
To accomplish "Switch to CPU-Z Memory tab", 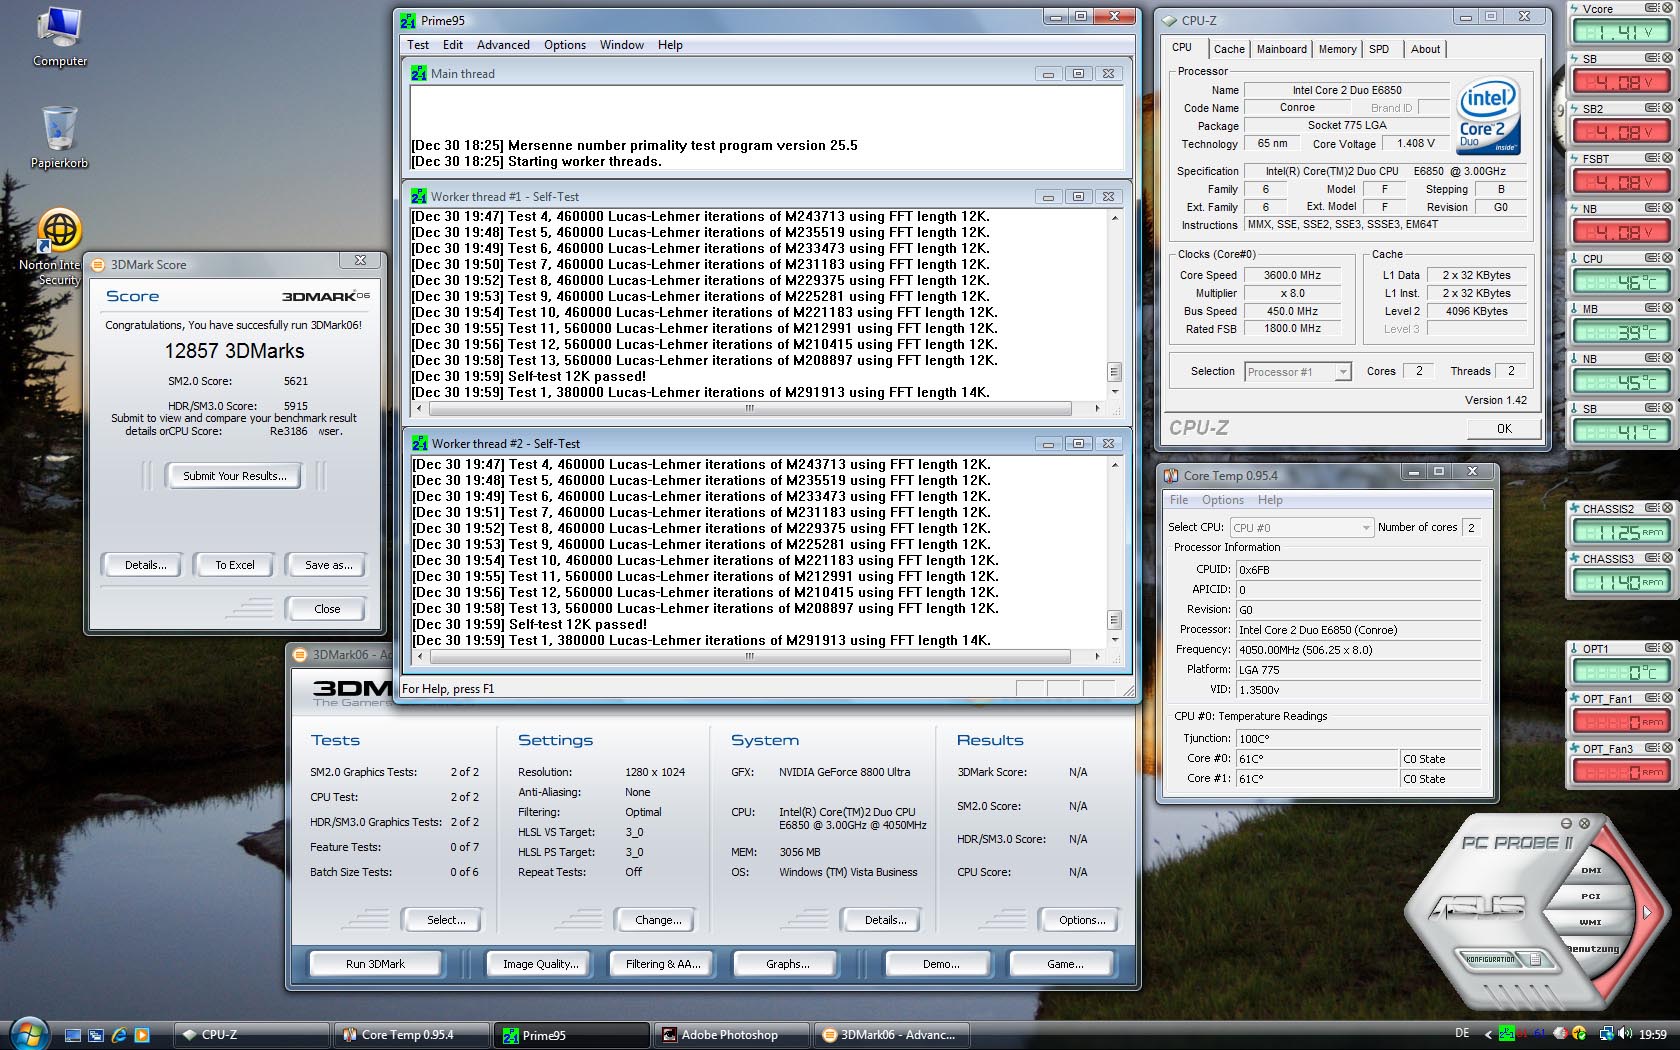I will coord(1337,49).
